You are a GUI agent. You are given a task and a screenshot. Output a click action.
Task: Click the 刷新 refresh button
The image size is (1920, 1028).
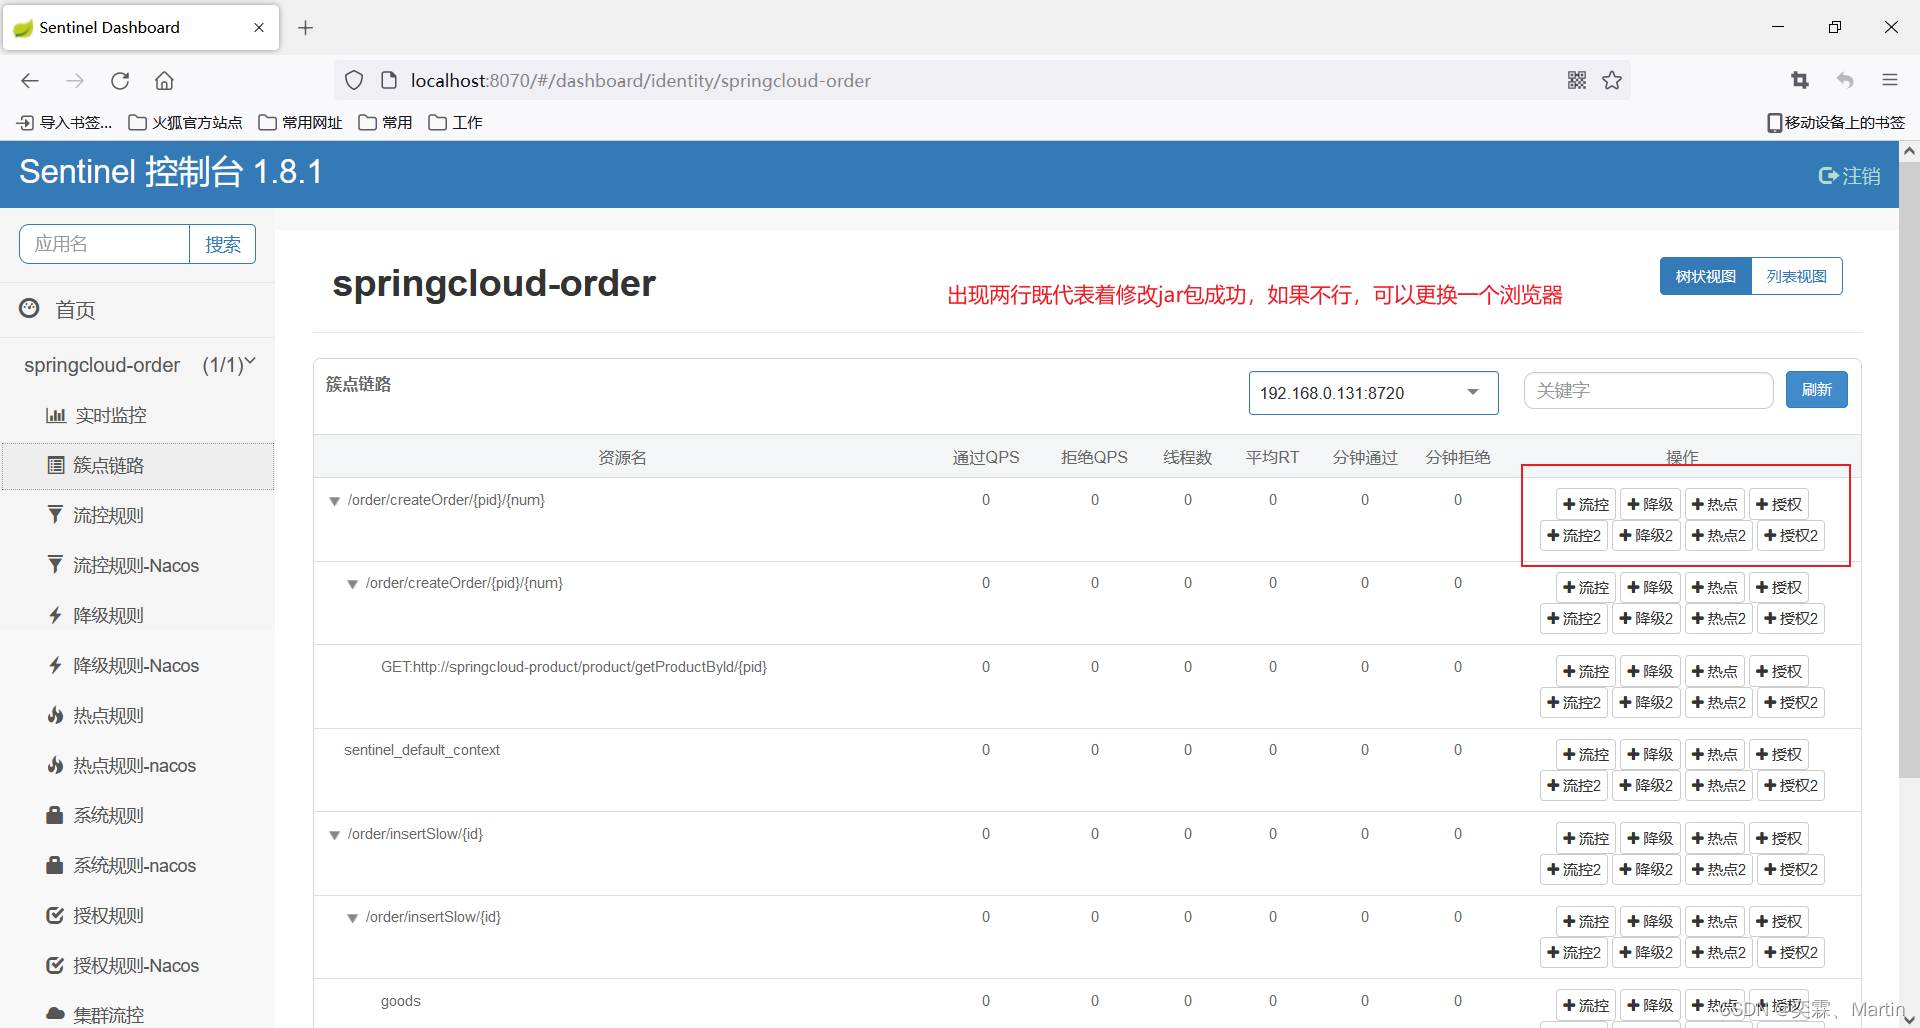tap(1816, 390)
